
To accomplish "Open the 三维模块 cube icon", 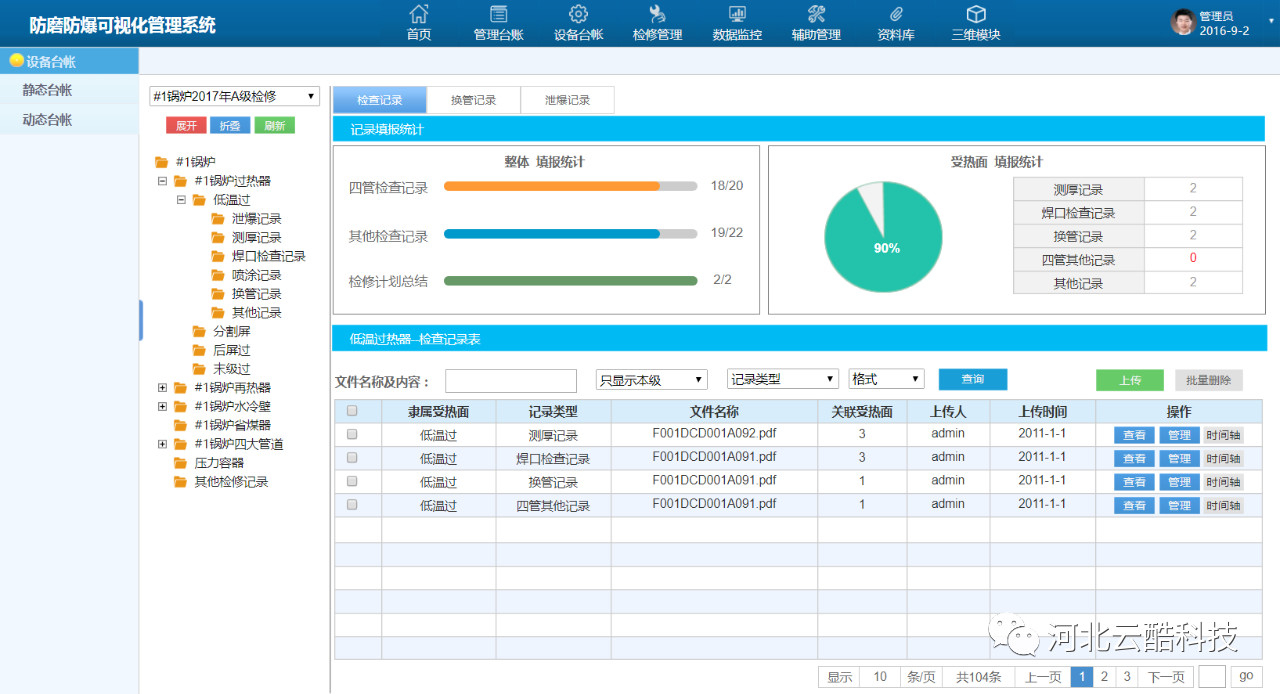I will pyautogui.click(x=975, y=14).
